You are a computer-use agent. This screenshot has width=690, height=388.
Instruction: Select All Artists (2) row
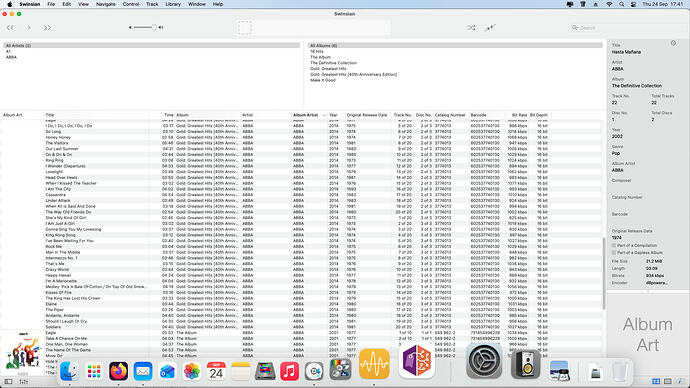tap(151, 45)
